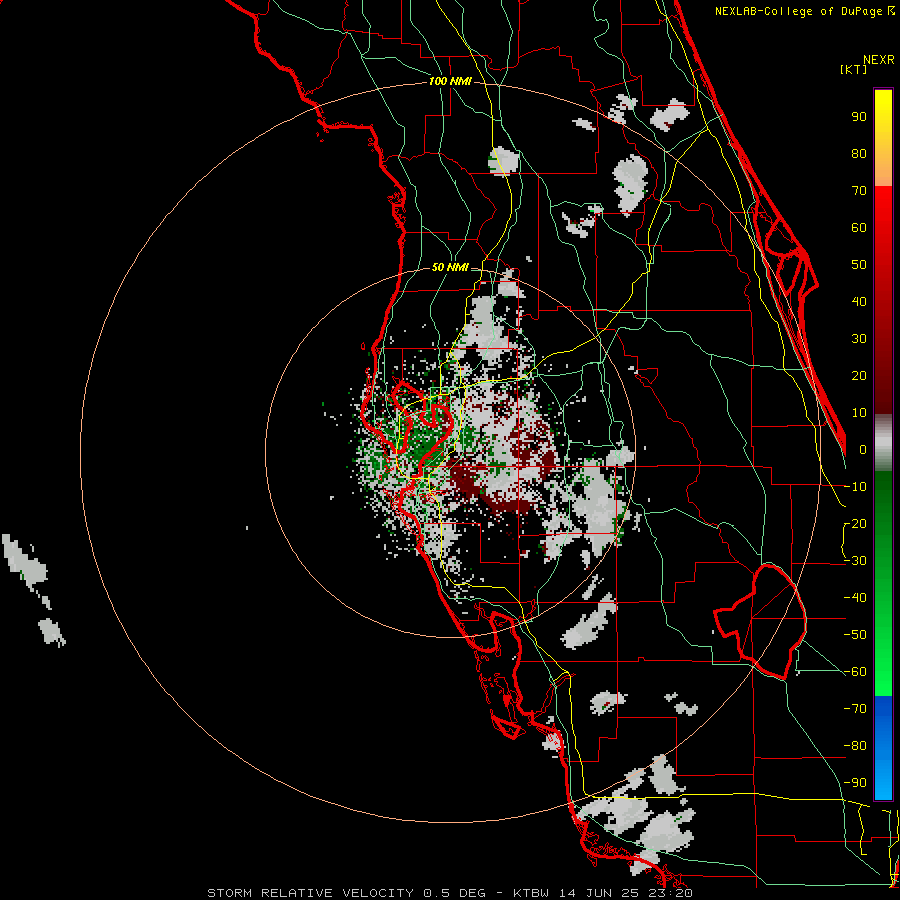Select the 50 value on the velocity scale
The image size is (900, 900).
click(859, 265)
